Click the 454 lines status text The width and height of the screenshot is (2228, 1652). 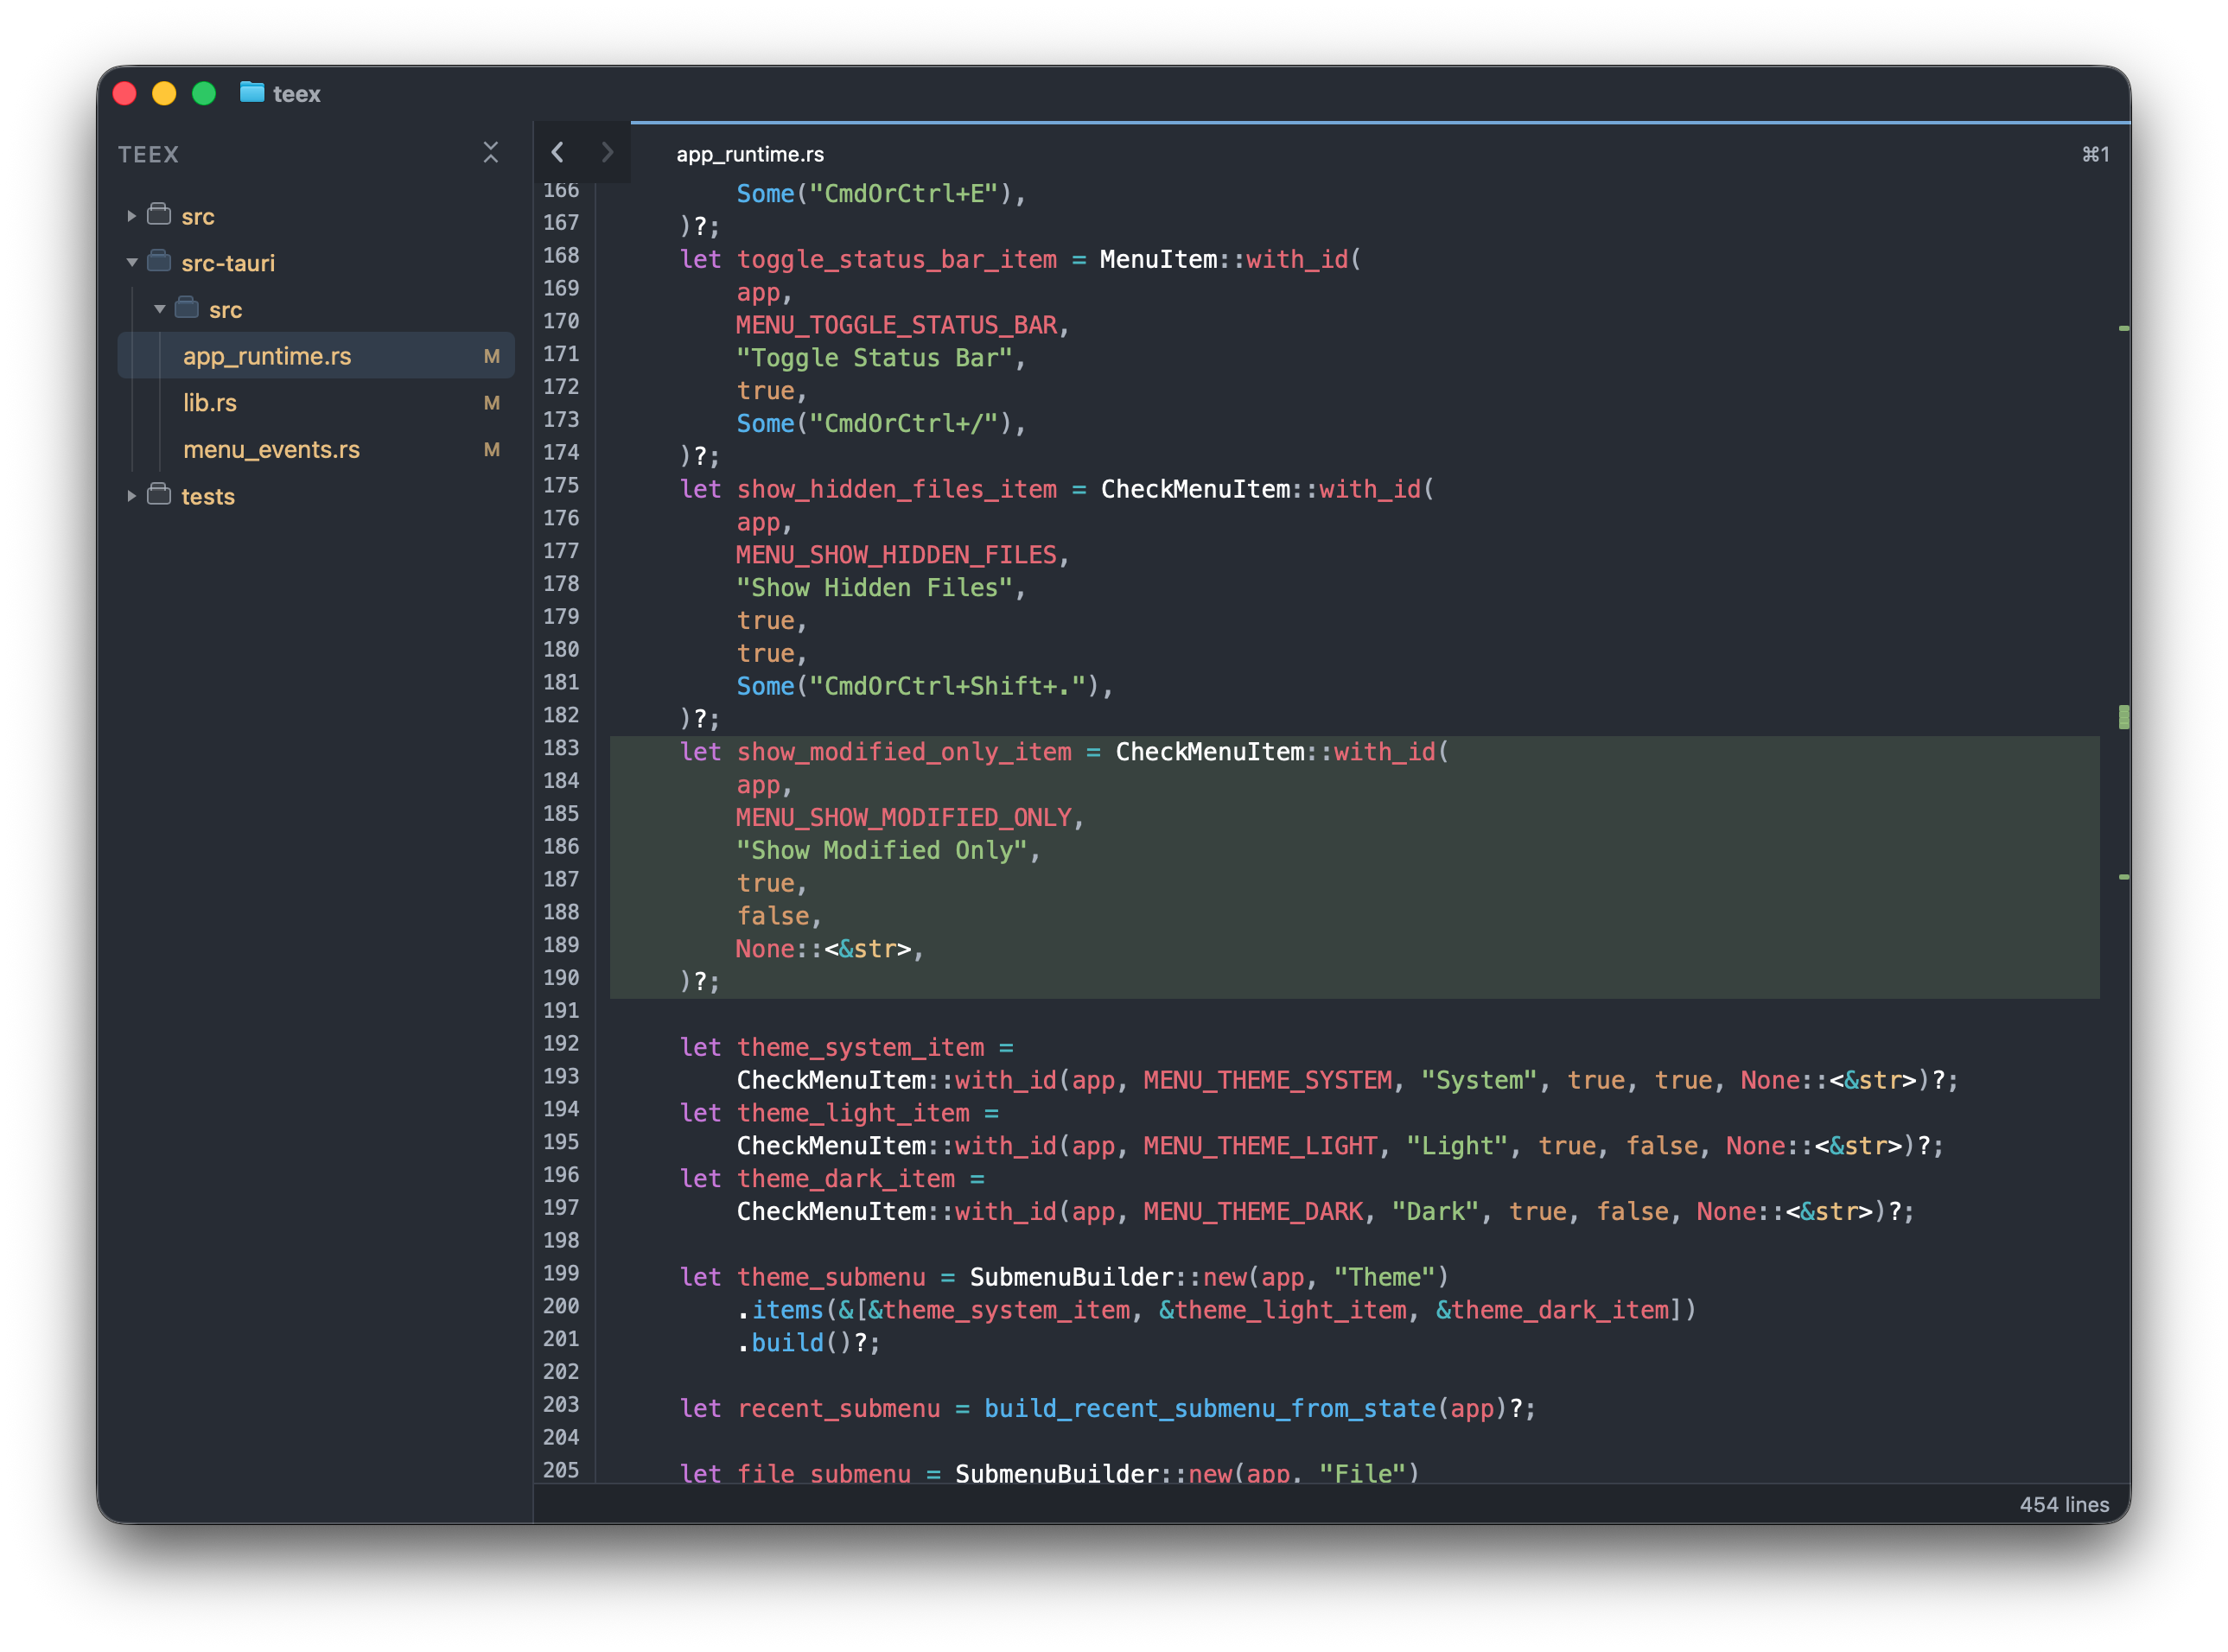[2063, 1504]
